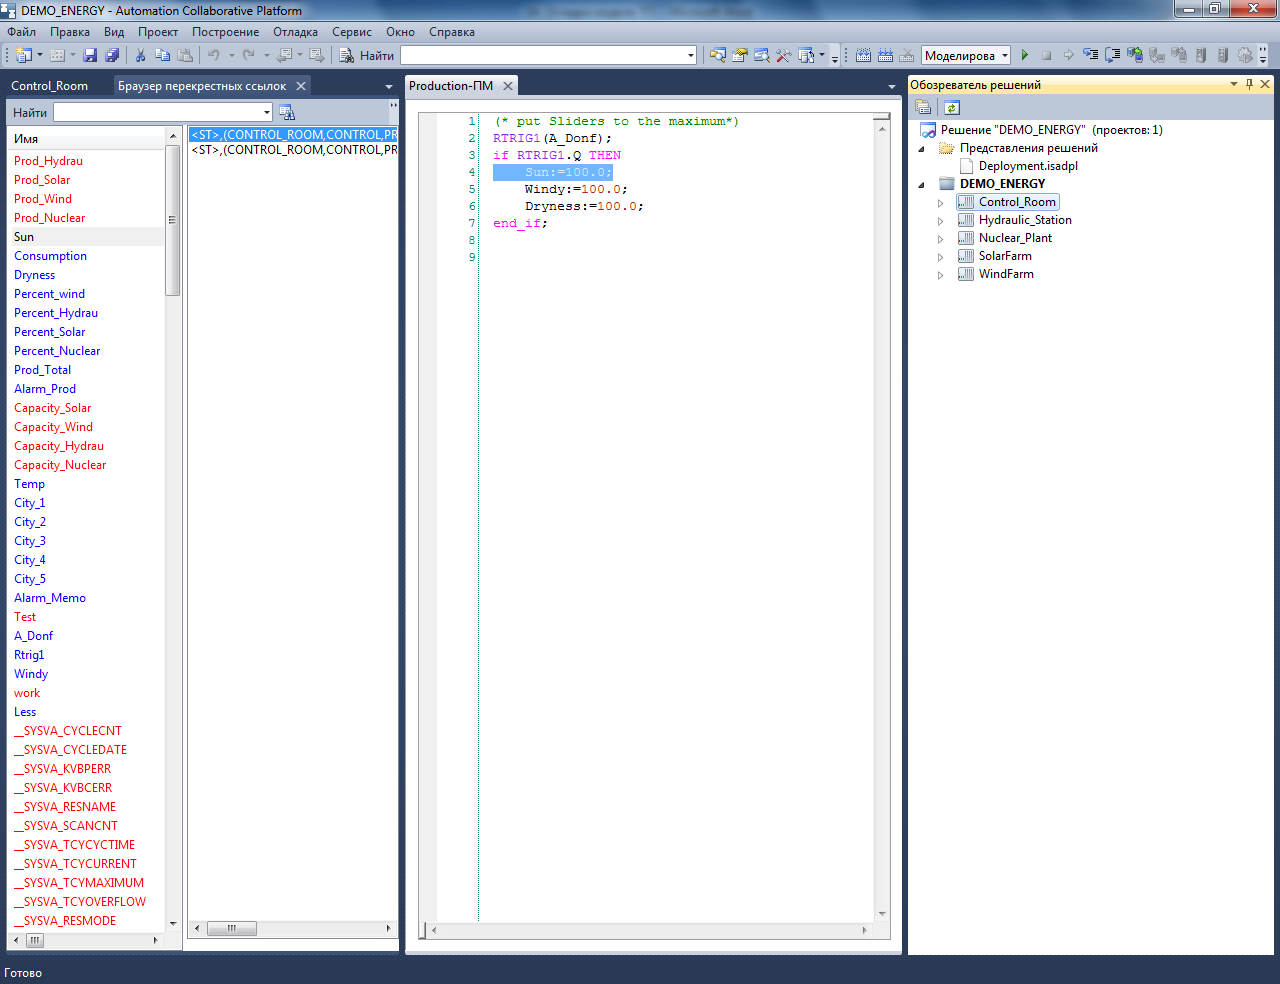1280x984 pixels.
Task: Toggle auto-hide pin on Обозреватель решений panel
Action: (1249, 85)
